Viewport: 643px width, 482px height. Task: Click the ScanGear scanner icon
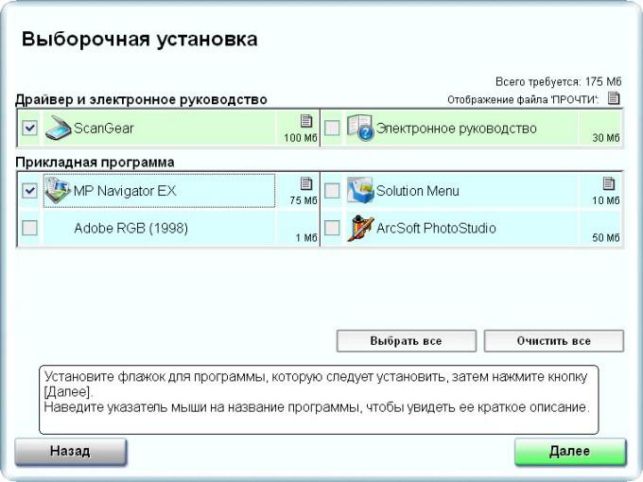point(58,128)
